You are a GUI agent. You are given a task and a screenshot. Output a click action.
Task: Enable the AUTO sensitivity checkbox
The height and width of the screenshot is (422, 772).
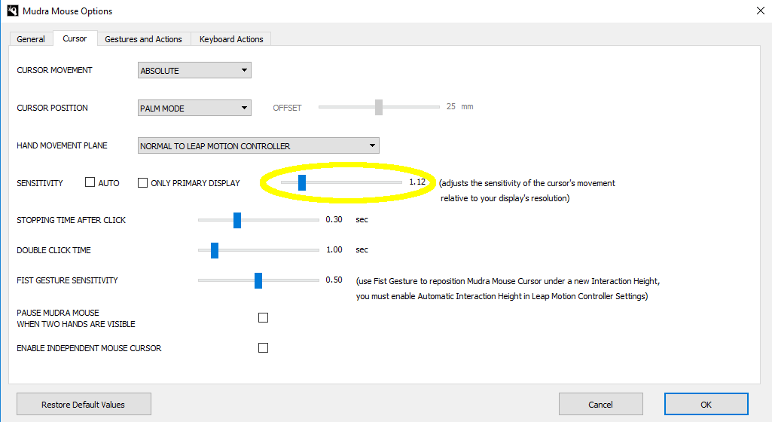(90, 182)
